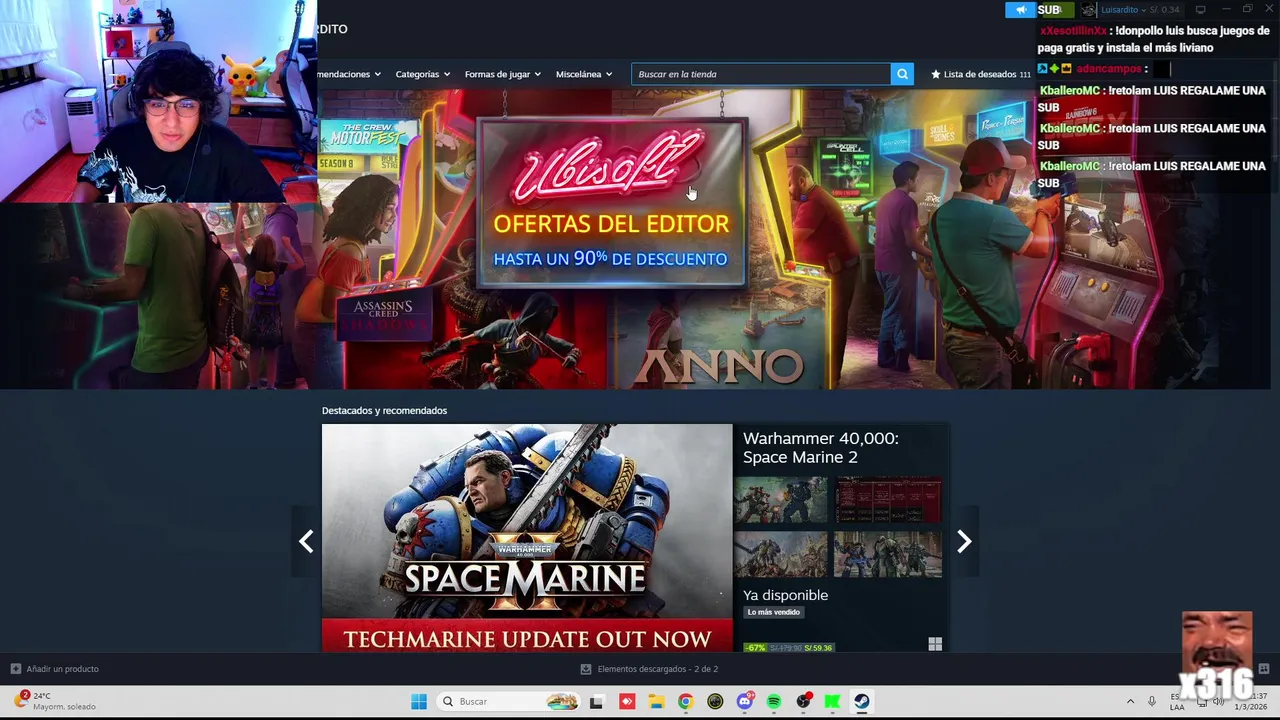Expand the Categorías dropdown menu
Viewport: 1280px width, 720px height.
point(422,74)
